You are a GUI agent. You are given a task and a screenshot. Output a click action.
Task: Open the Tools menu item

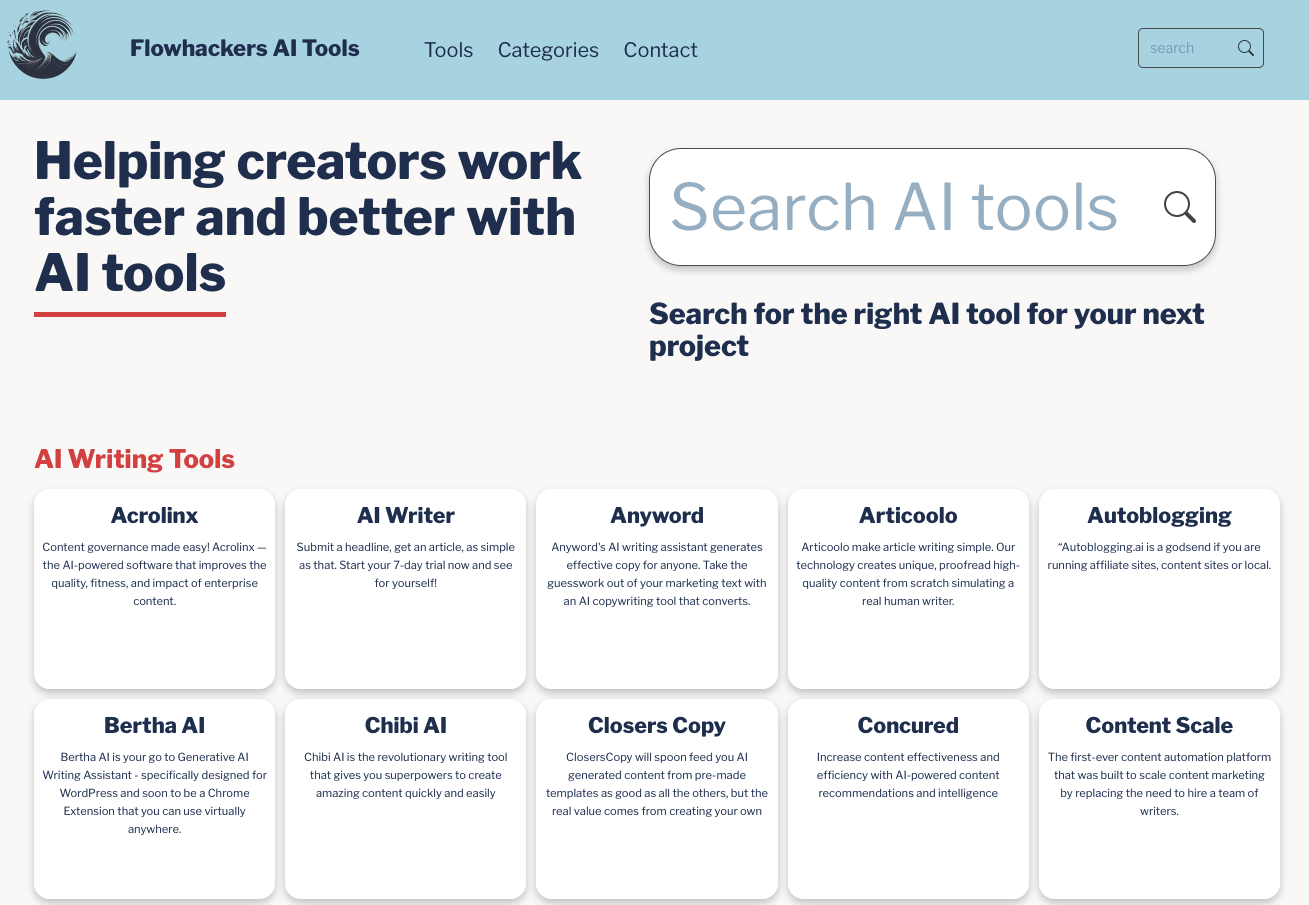click(448, 50)
